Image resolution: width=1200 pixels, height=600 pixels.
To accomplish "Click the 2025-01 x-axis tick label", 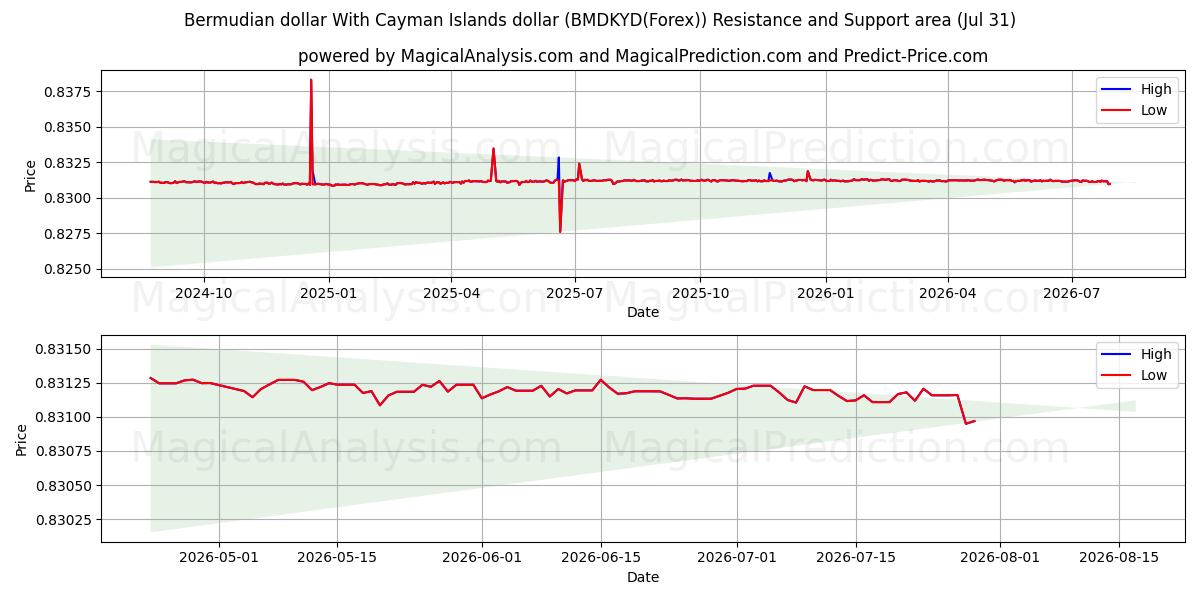I will coord(328,293).
